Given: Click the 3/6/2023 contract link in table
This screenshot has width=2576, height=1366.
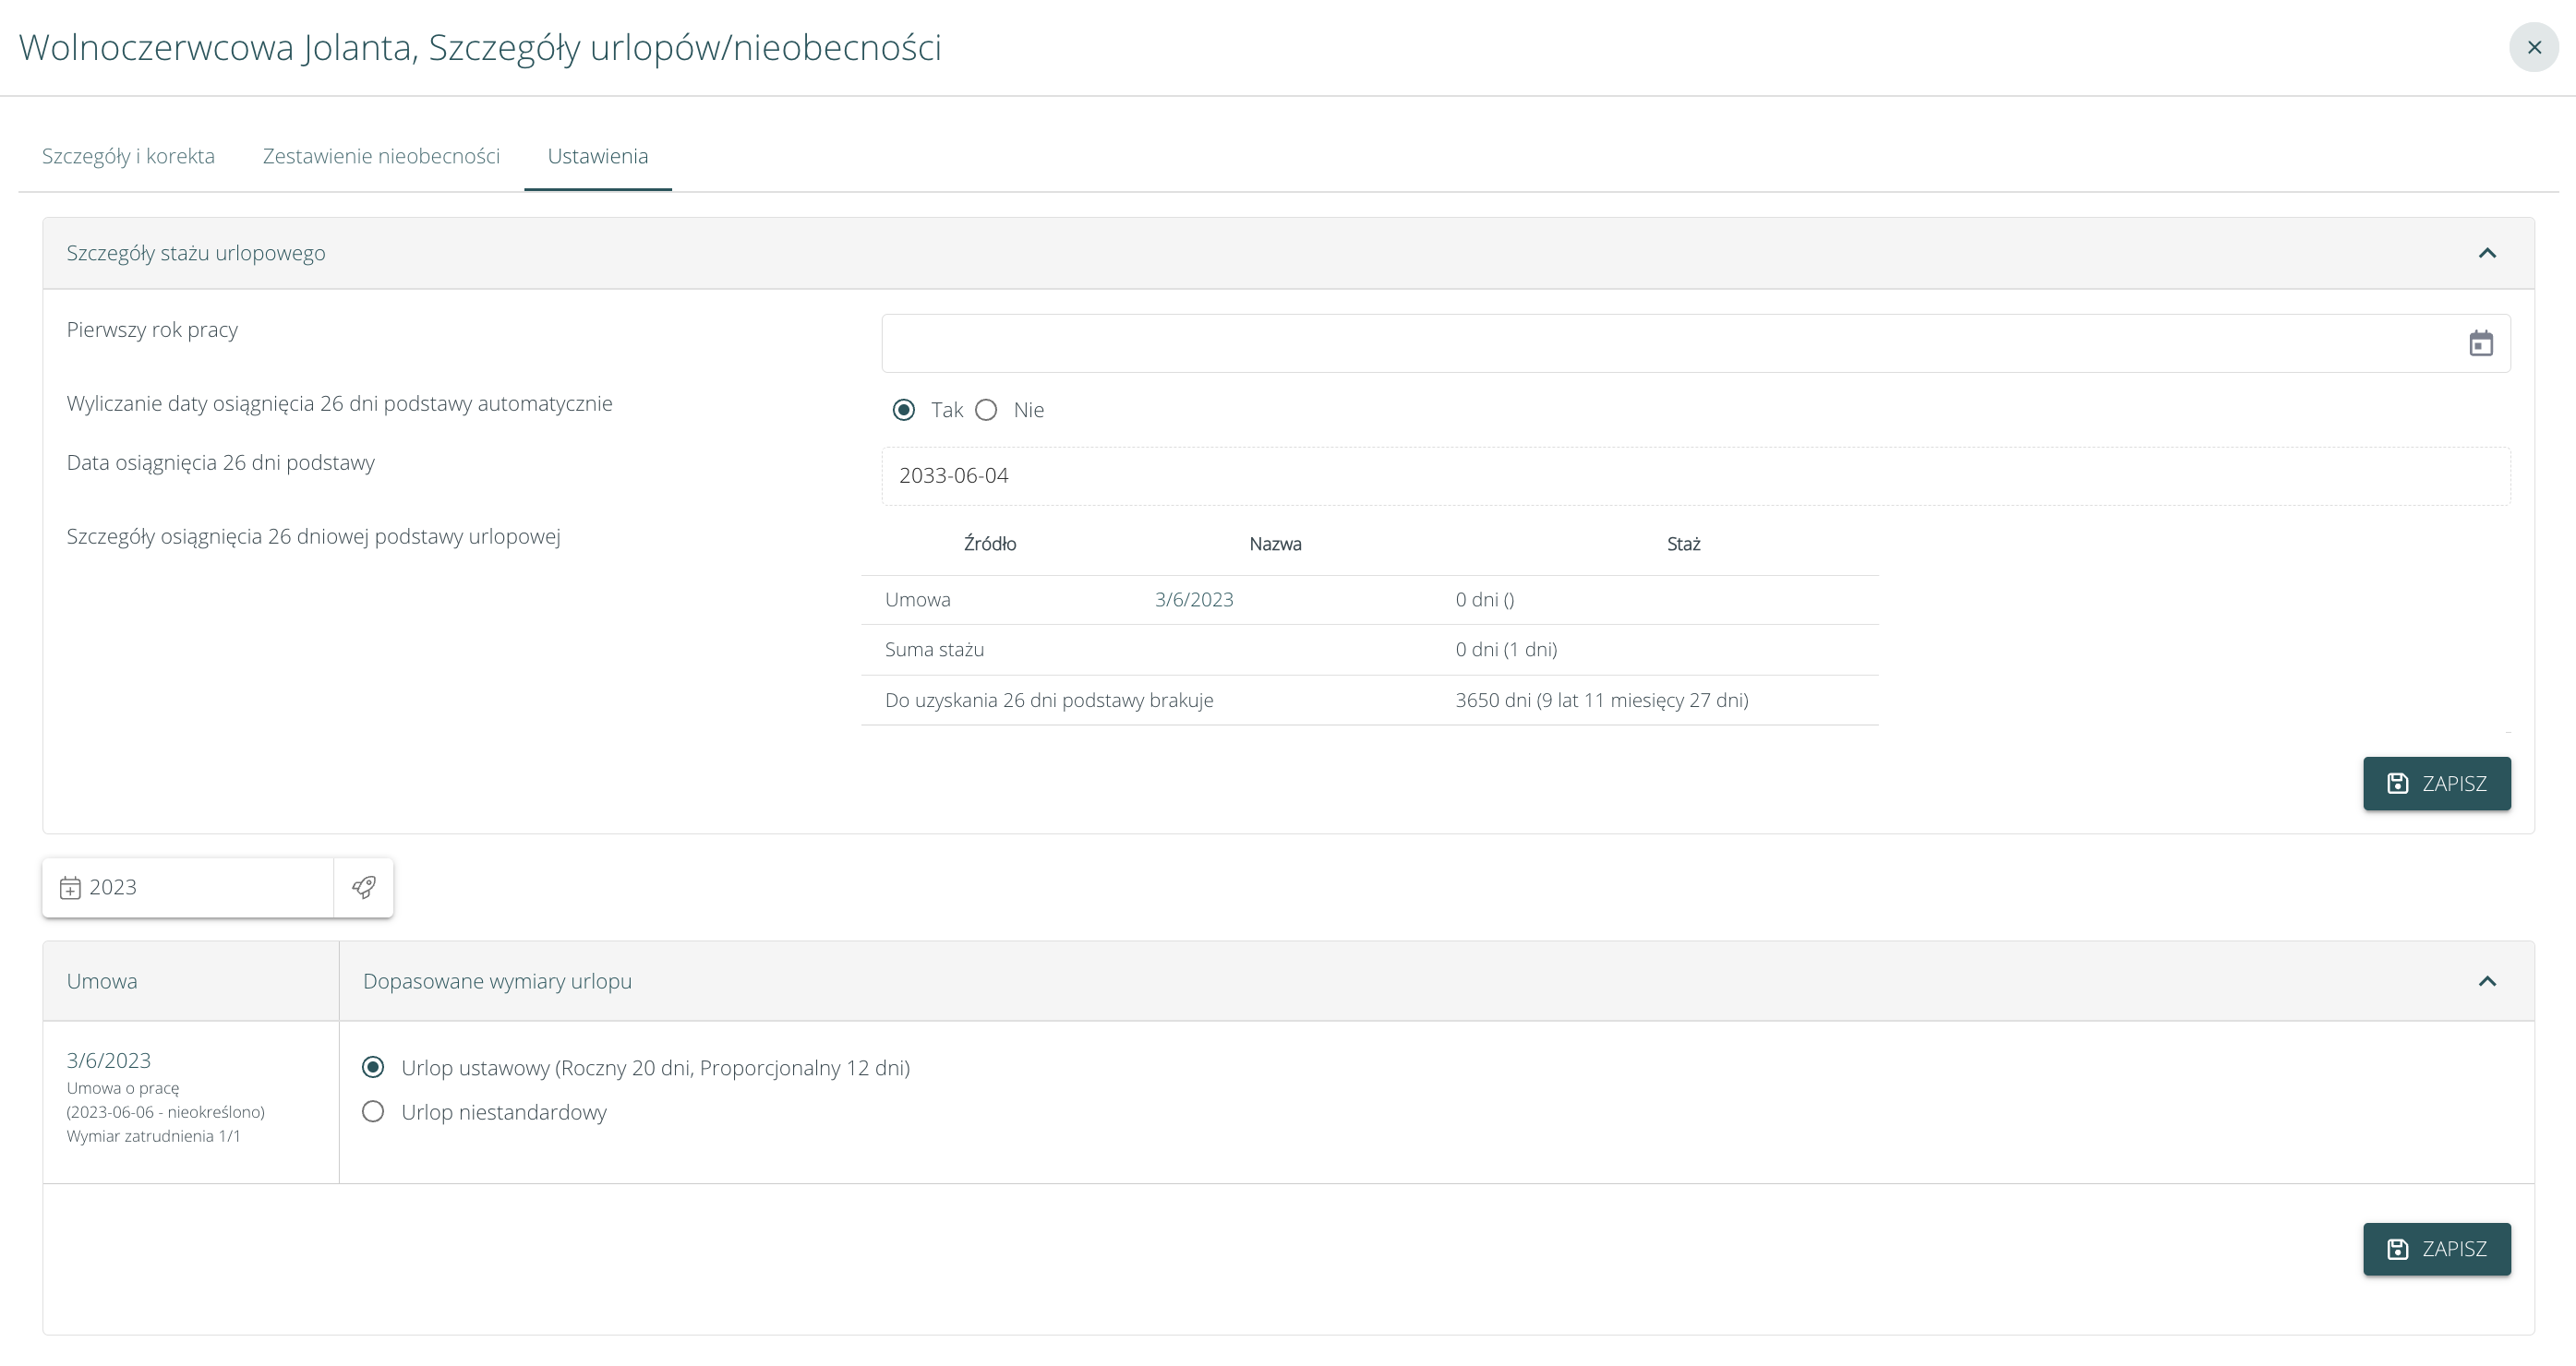Looking at the screenshot, I should (x=1193, y=600).
